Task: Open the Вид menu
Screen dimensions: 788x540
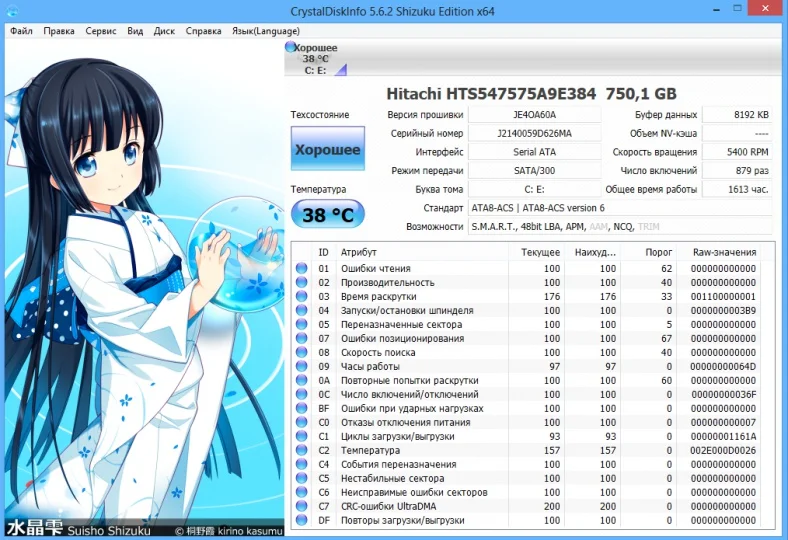Action: coord(135,31)
